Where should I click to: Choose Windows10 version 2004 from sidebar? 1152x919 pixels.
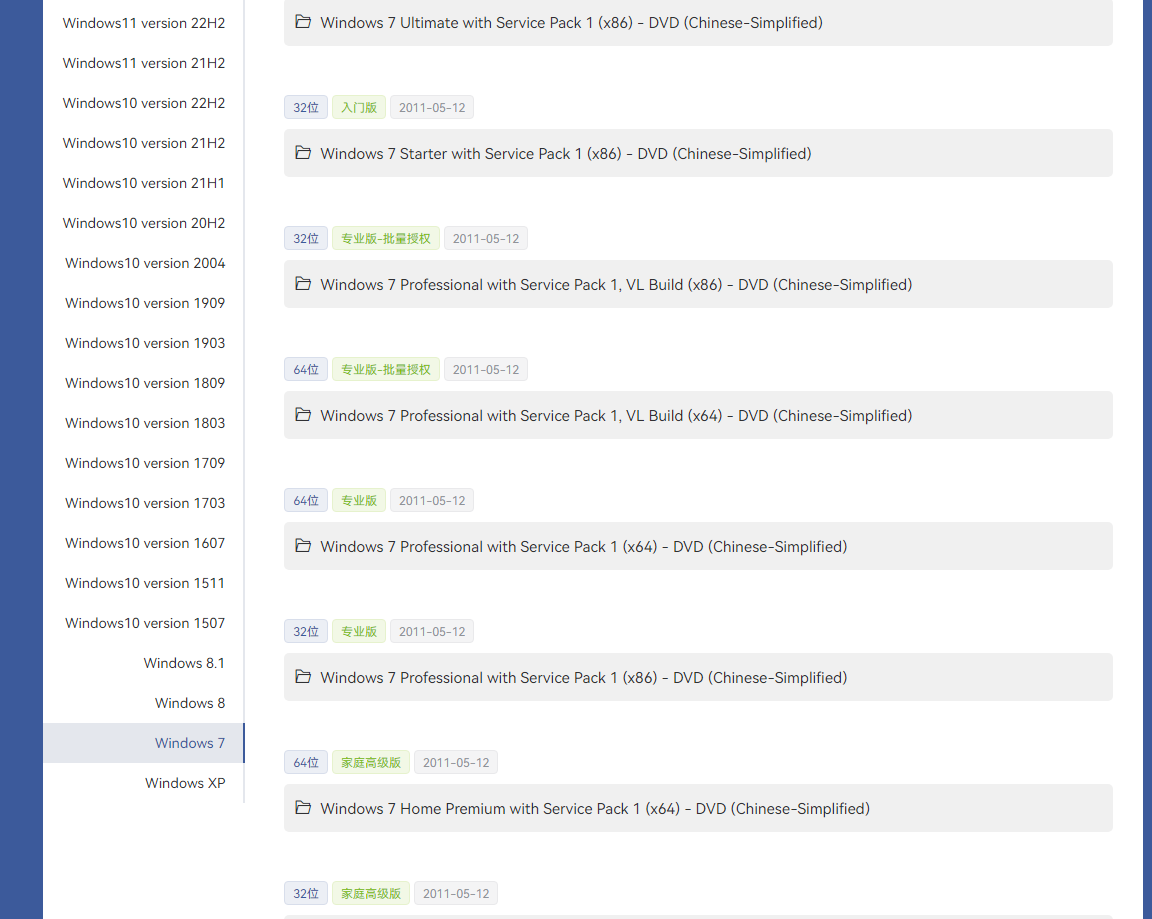click(145, 263)
